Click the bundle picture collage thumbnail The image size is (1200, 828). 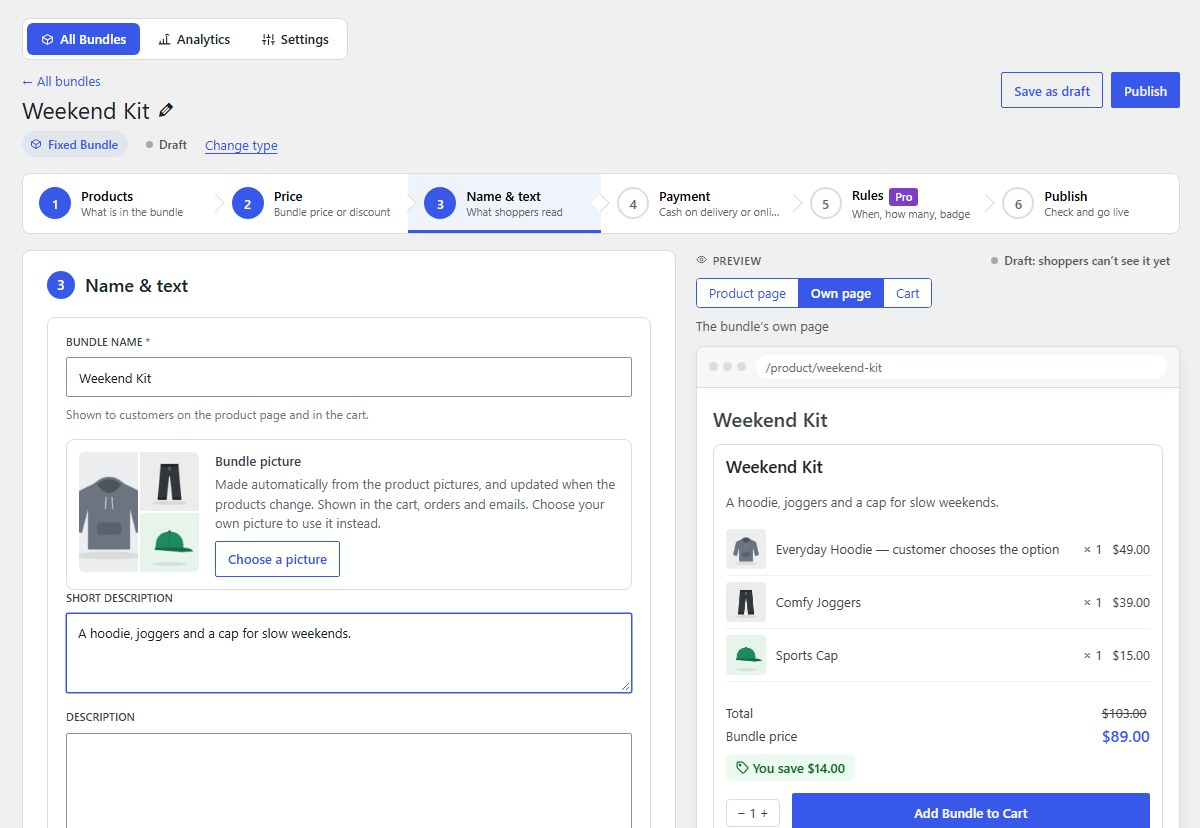[x=139, y=512]
